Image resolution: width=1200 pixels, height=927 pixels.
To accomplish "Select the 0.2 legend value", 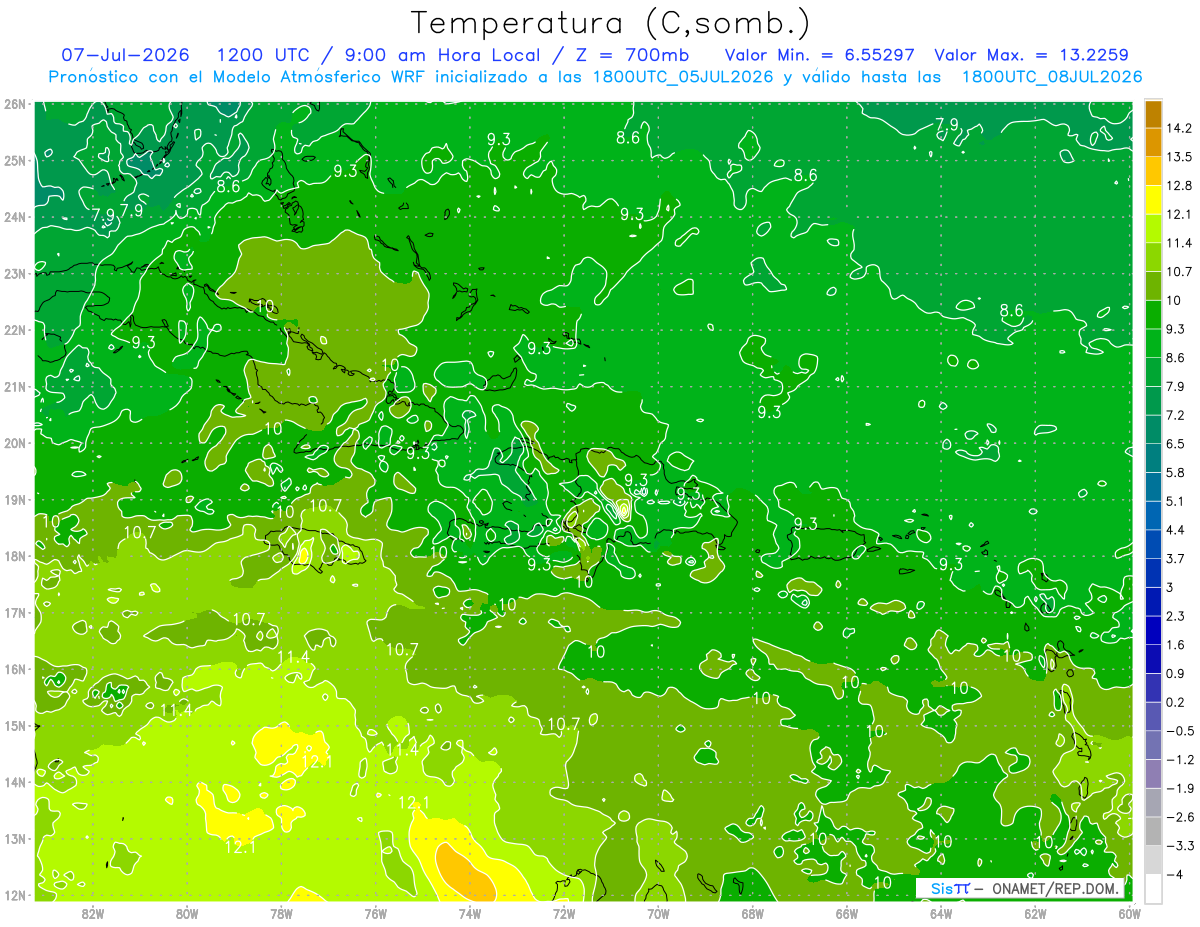I will [1176, 702].
